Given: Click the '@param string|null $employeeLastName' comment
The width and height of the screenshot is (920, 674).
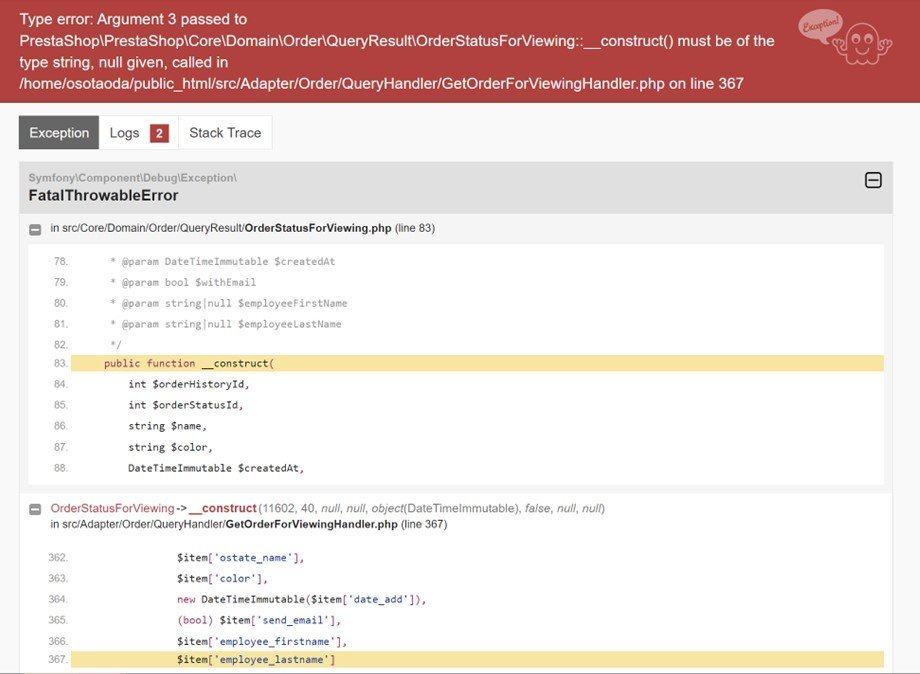Looking at the screenshot, I should click(226, 324).
